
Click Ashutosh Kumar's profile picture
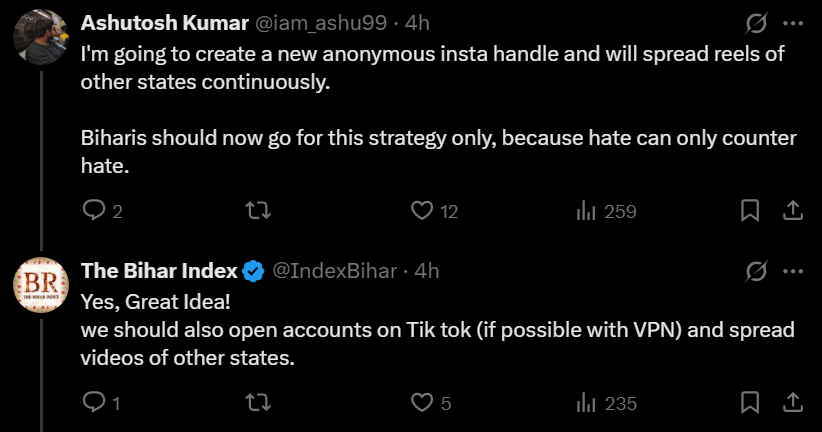[x=40, y=35]
